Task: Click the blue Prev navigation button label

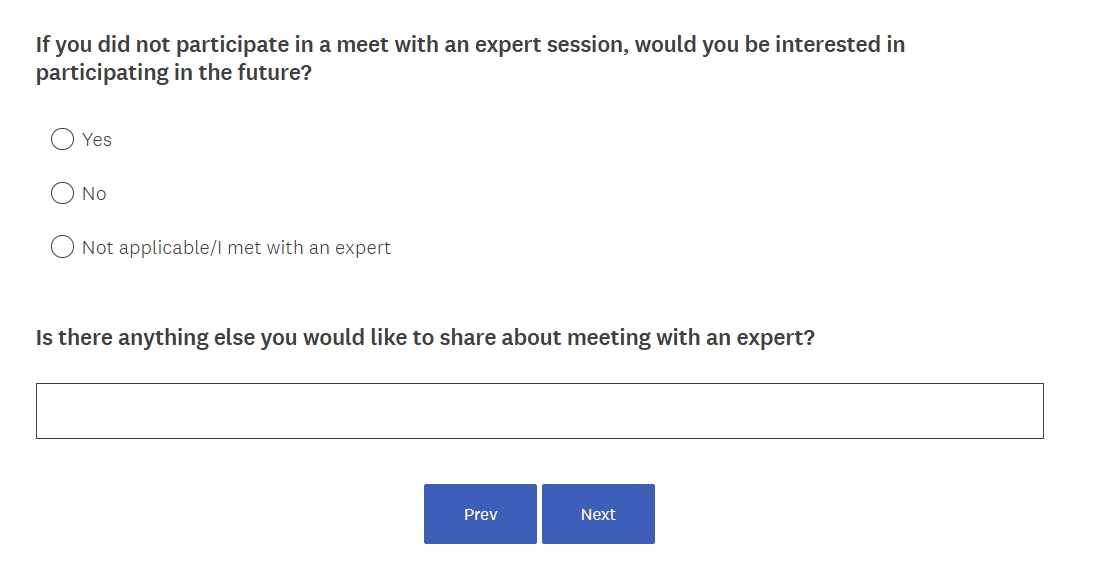Action: pyautogui.click(x=480, y=514)
